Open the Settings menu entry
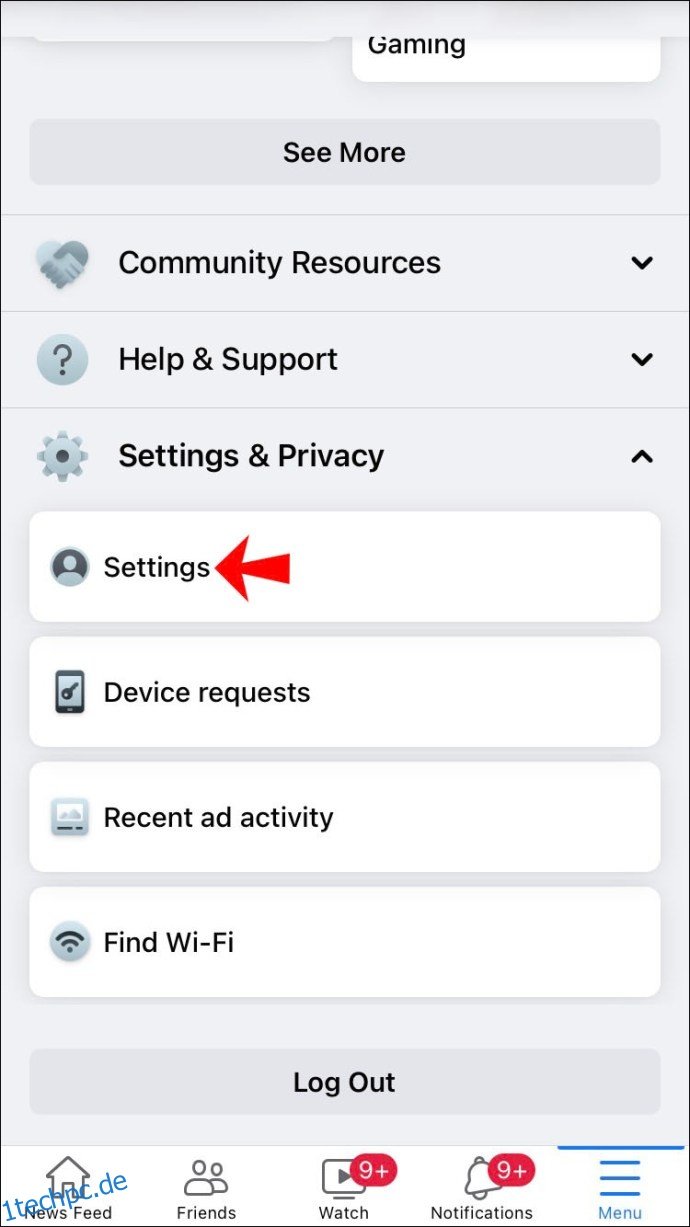The height and width of the screenshot is (1227, 690). [345, 567]
